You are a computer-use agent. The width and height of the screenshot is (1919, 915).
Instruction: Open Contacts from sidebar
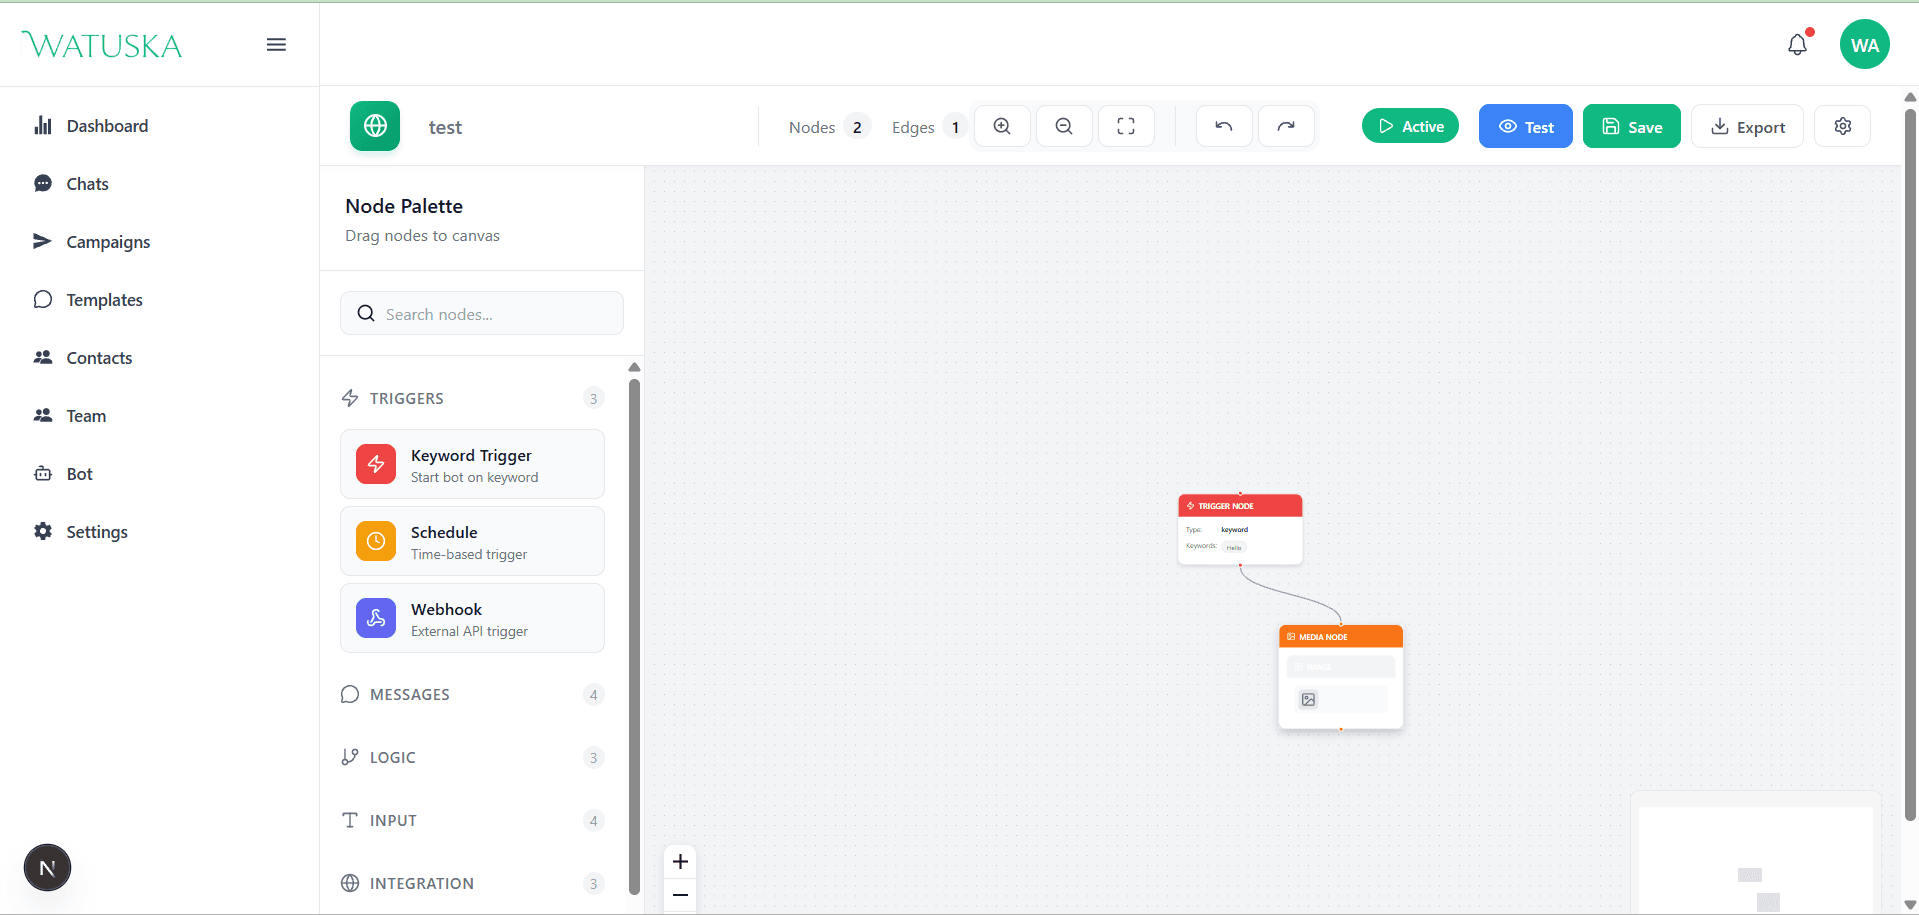pos(99,358)
